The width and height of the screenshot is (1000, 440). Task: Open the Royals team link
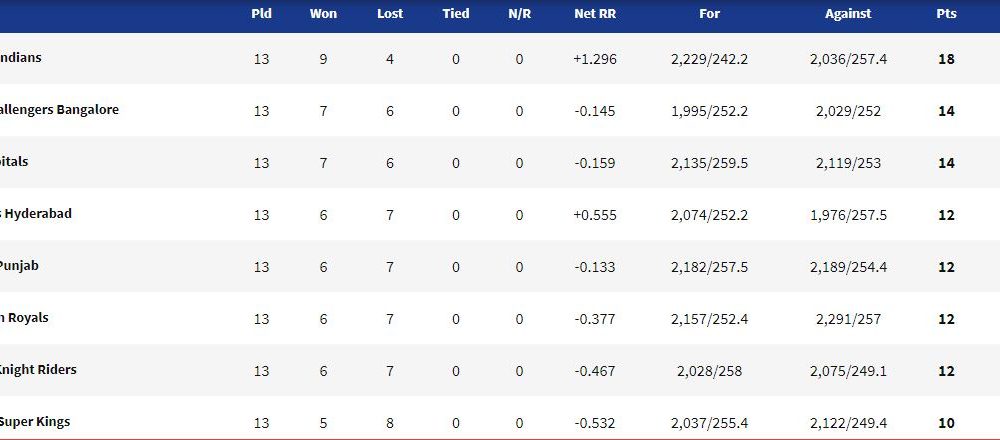24,318
